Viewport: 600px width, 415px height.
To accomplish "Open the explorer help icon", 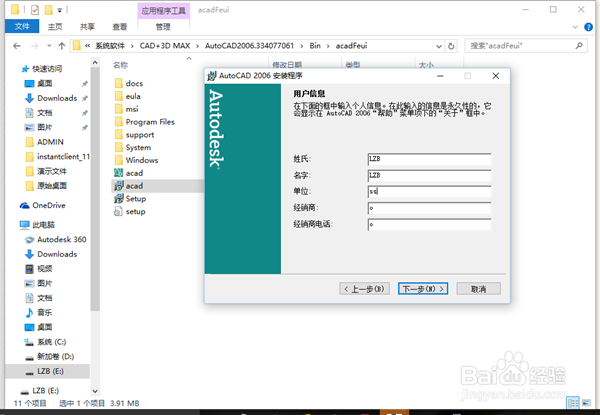I will pyautogui.click(x=589, y=27).
